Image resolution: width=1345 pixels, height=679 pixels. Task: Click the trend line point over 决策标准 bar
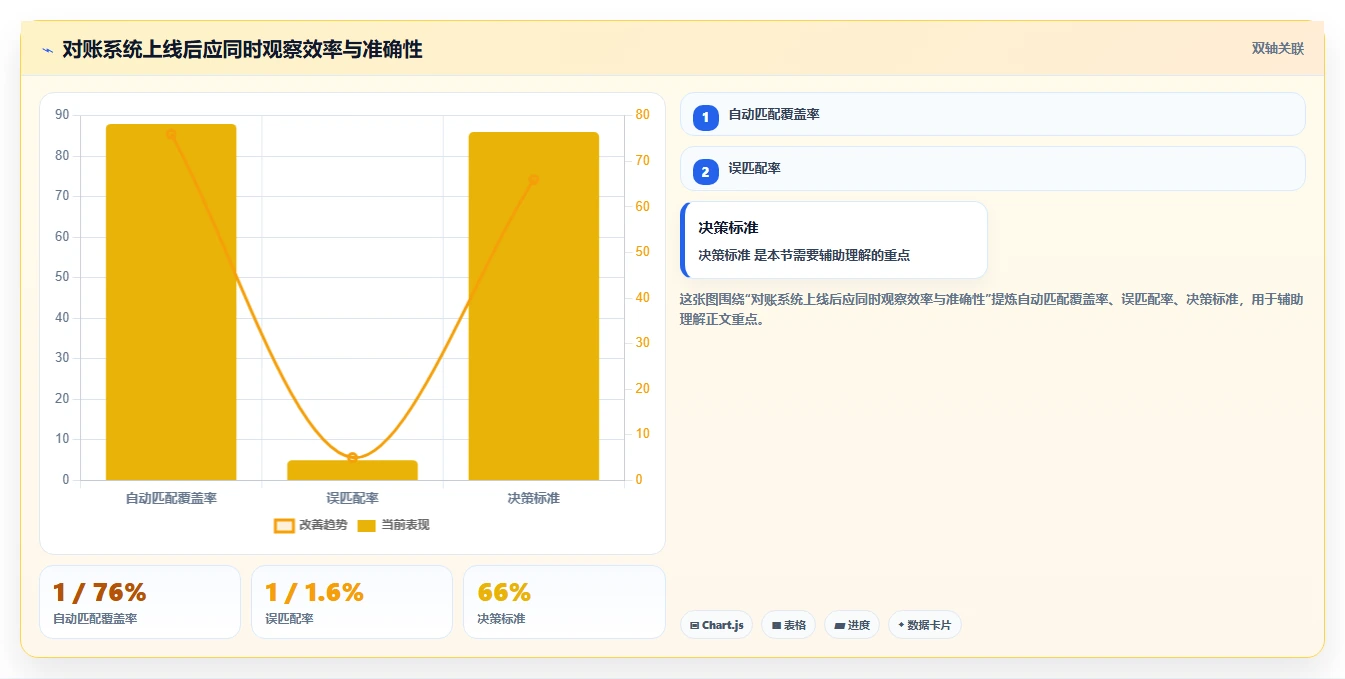pyautogui.click(x=533, y=180)
